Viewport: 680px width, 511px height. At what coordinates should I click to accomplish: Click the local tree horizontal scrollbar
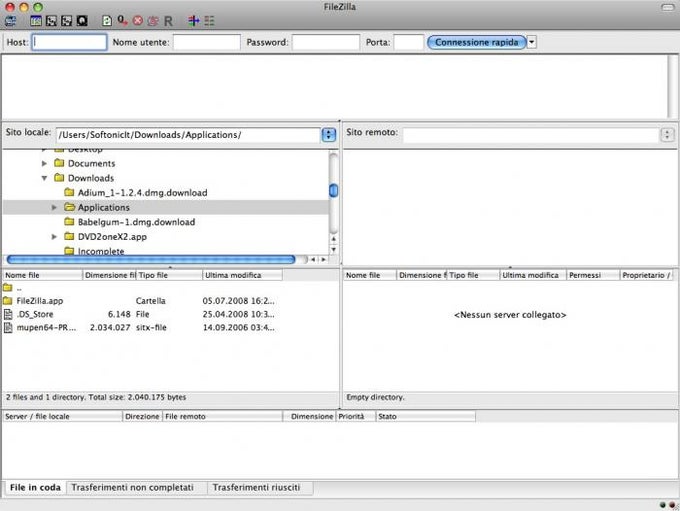(x=151, y=259)
